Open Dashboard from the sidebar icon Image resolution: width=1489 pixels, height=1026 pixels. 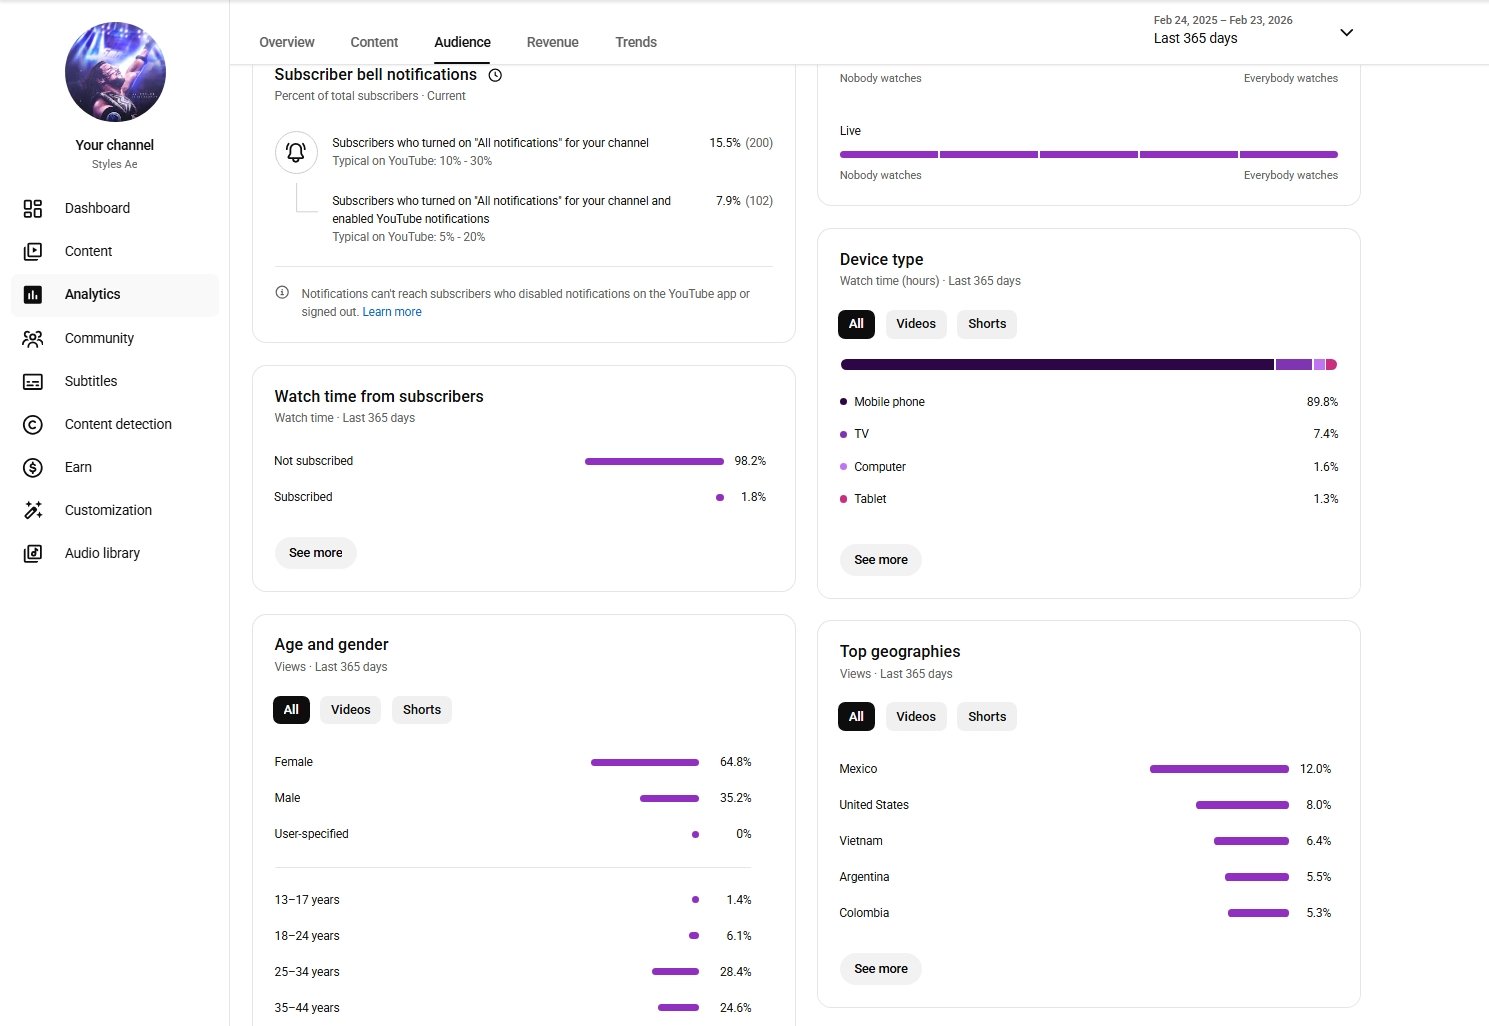tap(33, 208)
